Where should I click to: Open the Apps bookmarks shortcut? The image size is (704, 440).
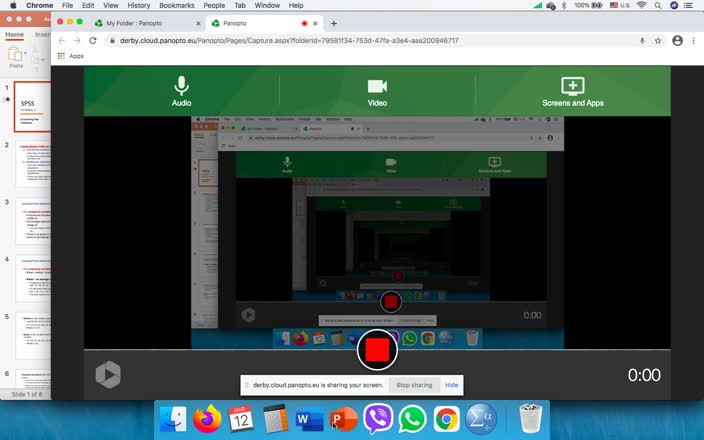pyautogui.click(x=70, y=56)
